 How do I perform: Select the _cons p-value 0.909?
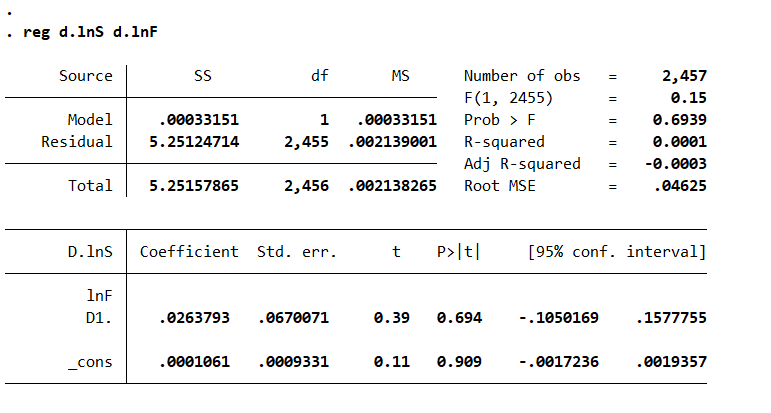click(459, 362)
